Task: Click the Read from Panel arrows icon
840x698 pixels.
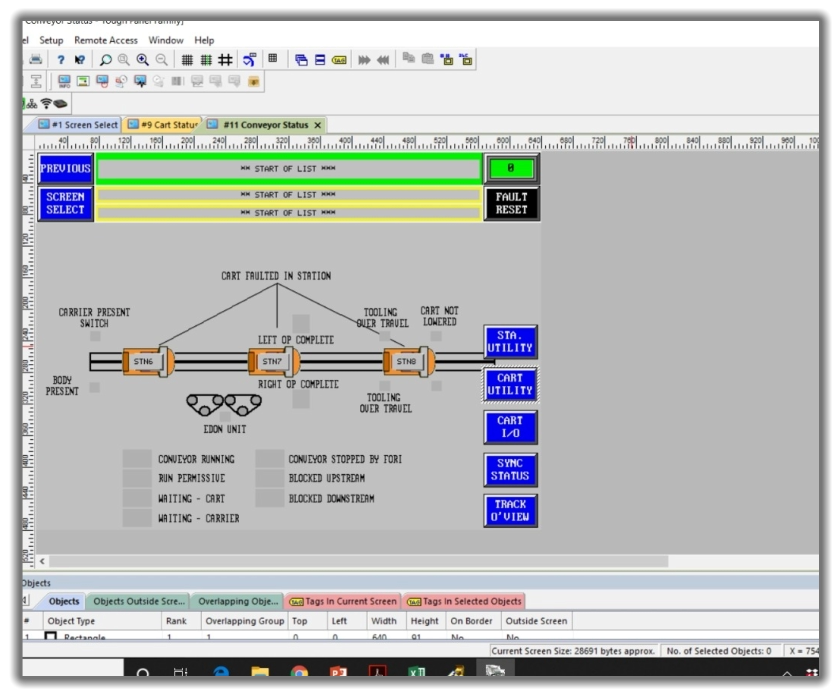Action: coord(381,58)
